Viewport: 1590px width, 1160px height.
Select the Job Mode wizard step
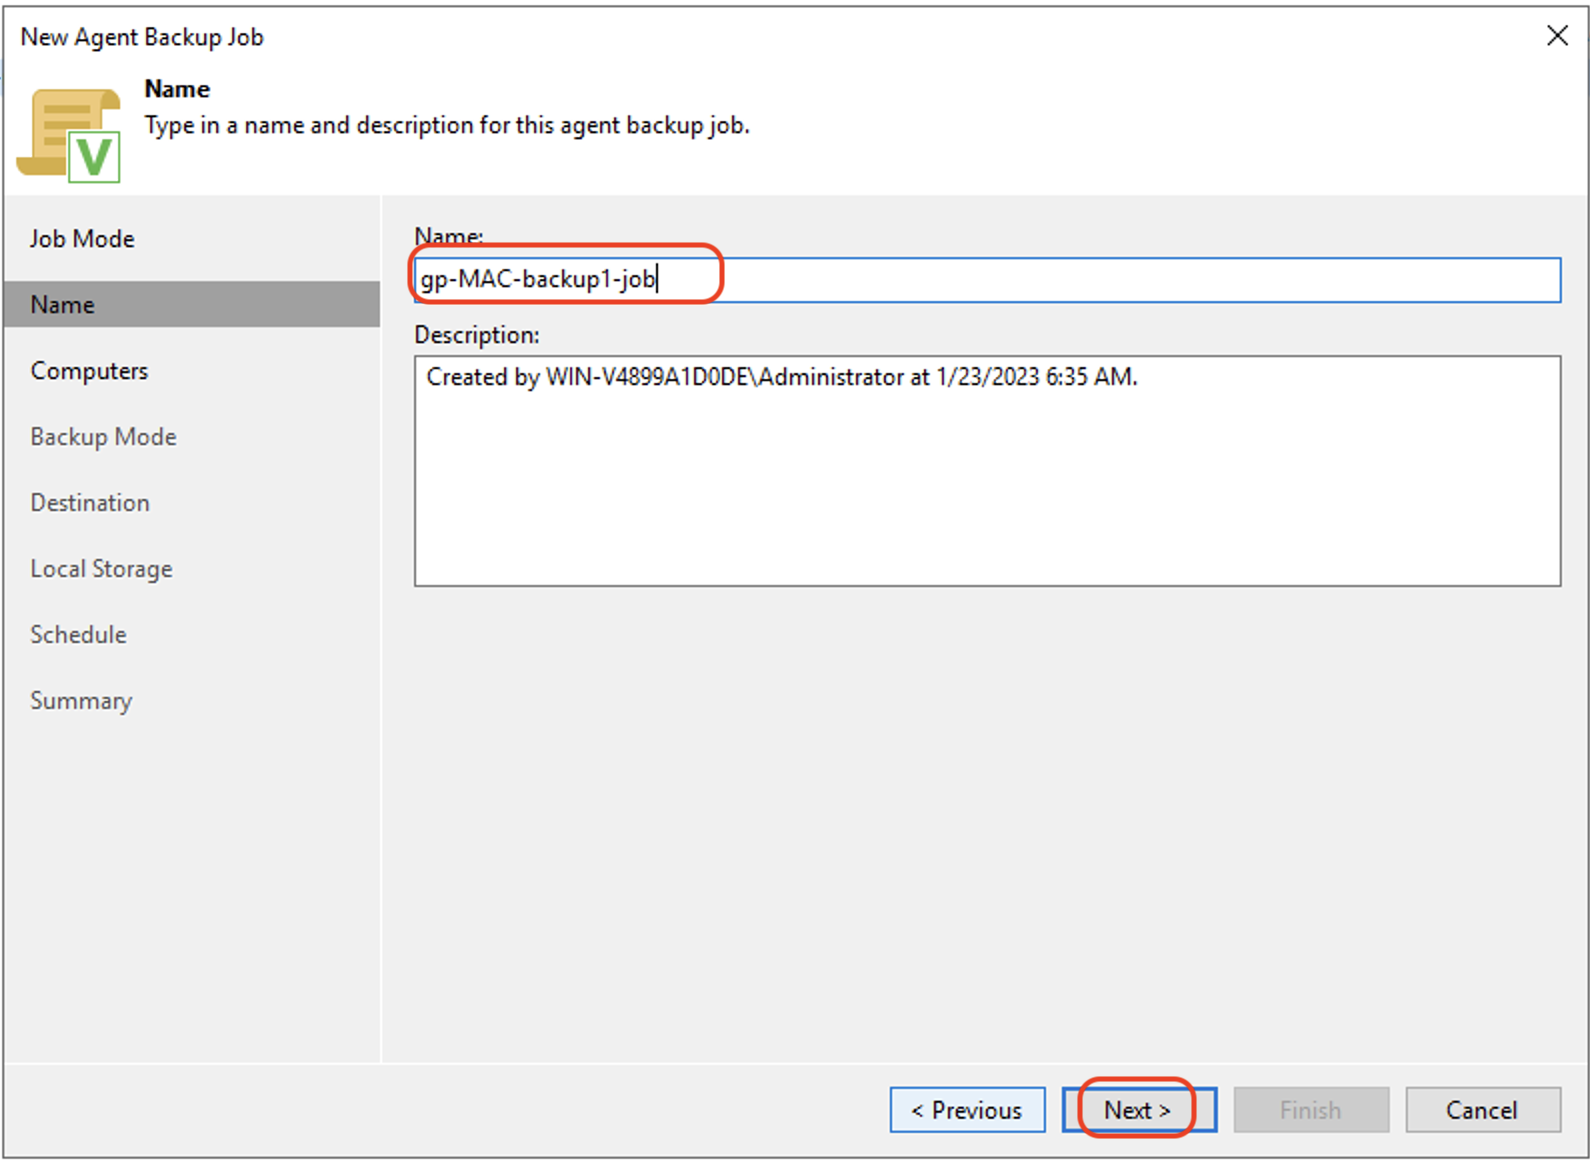[x=82, y=239]
